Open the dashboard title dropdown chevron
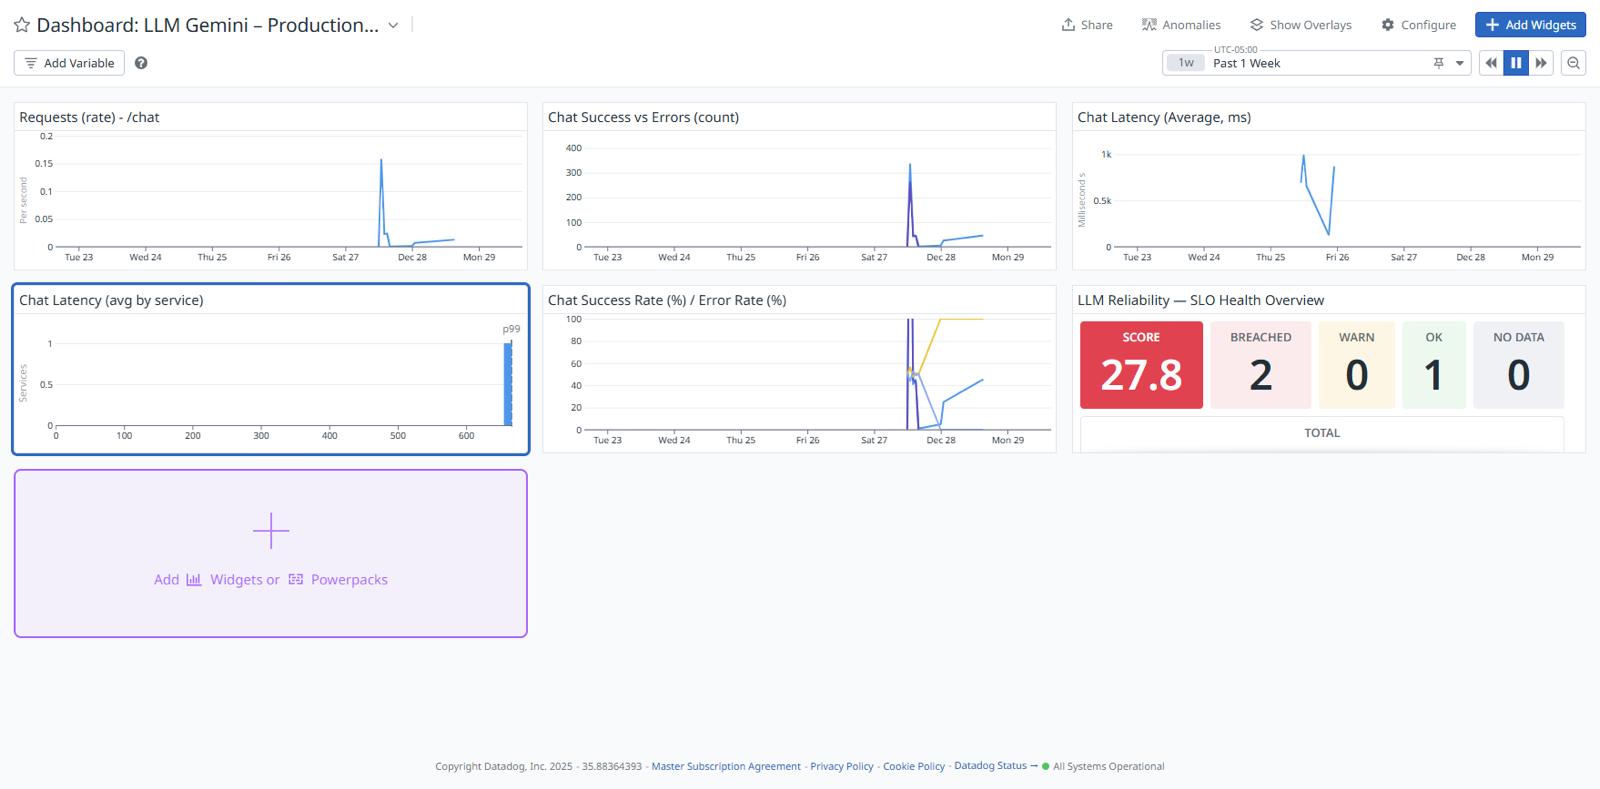 coord(393,25)
